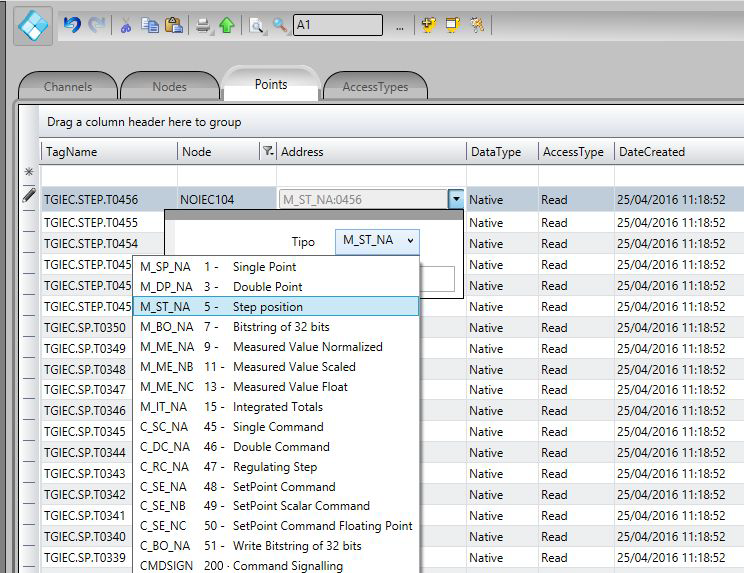Switch to the Nodes tab
The width and height of the screenshot is (744, 573).
pos(169,87)
